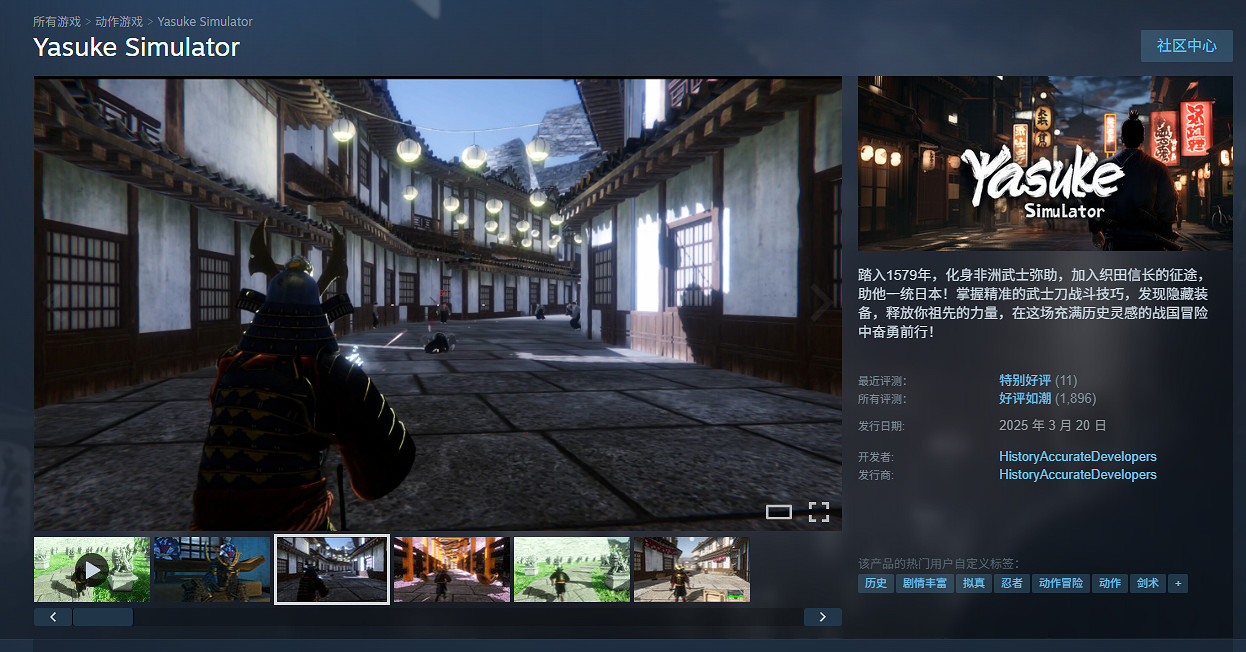Open the 社区中心 community hub

1186,46
